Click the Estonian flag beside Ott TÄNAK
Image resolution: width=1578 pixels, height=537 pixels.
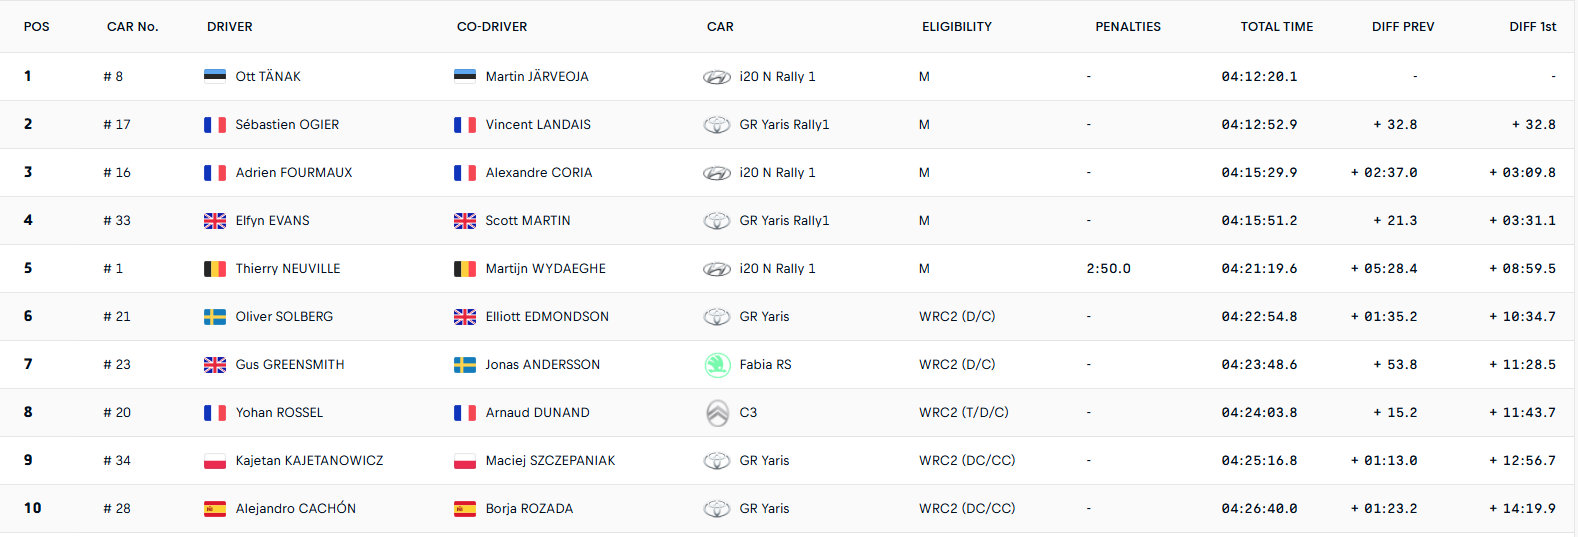[x=215, y=76]
